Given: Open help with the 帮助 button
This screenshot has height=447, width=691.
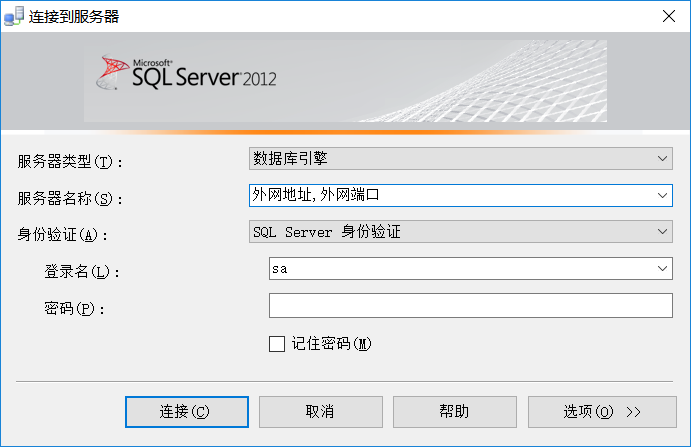Looking at the screenshot, I should 454,411.
